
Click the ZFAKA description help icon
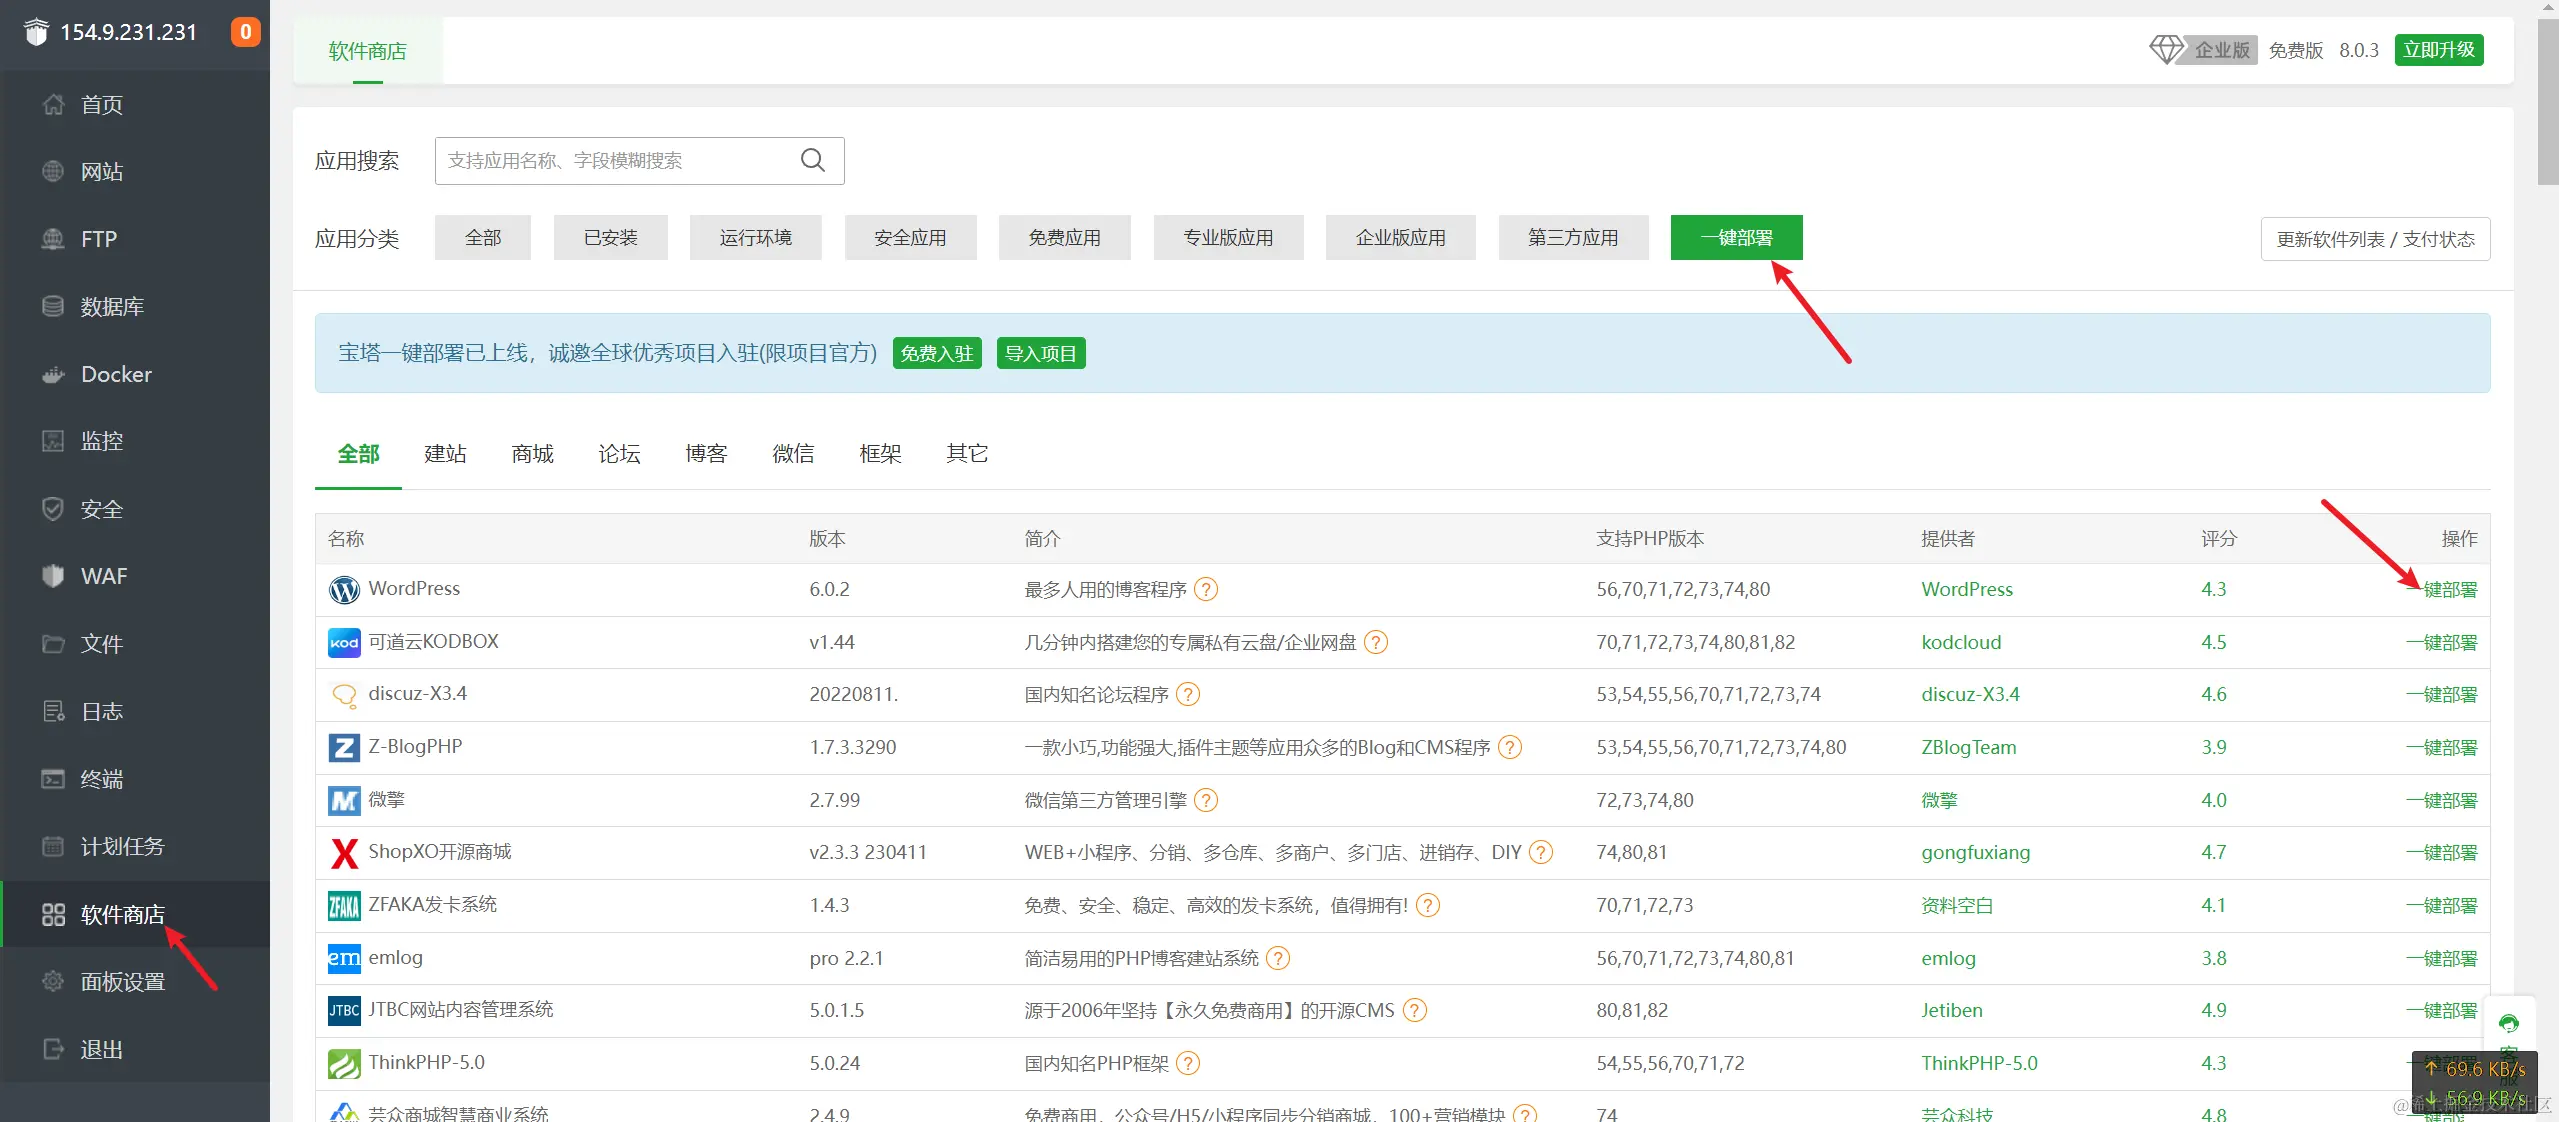[1428, 905]
